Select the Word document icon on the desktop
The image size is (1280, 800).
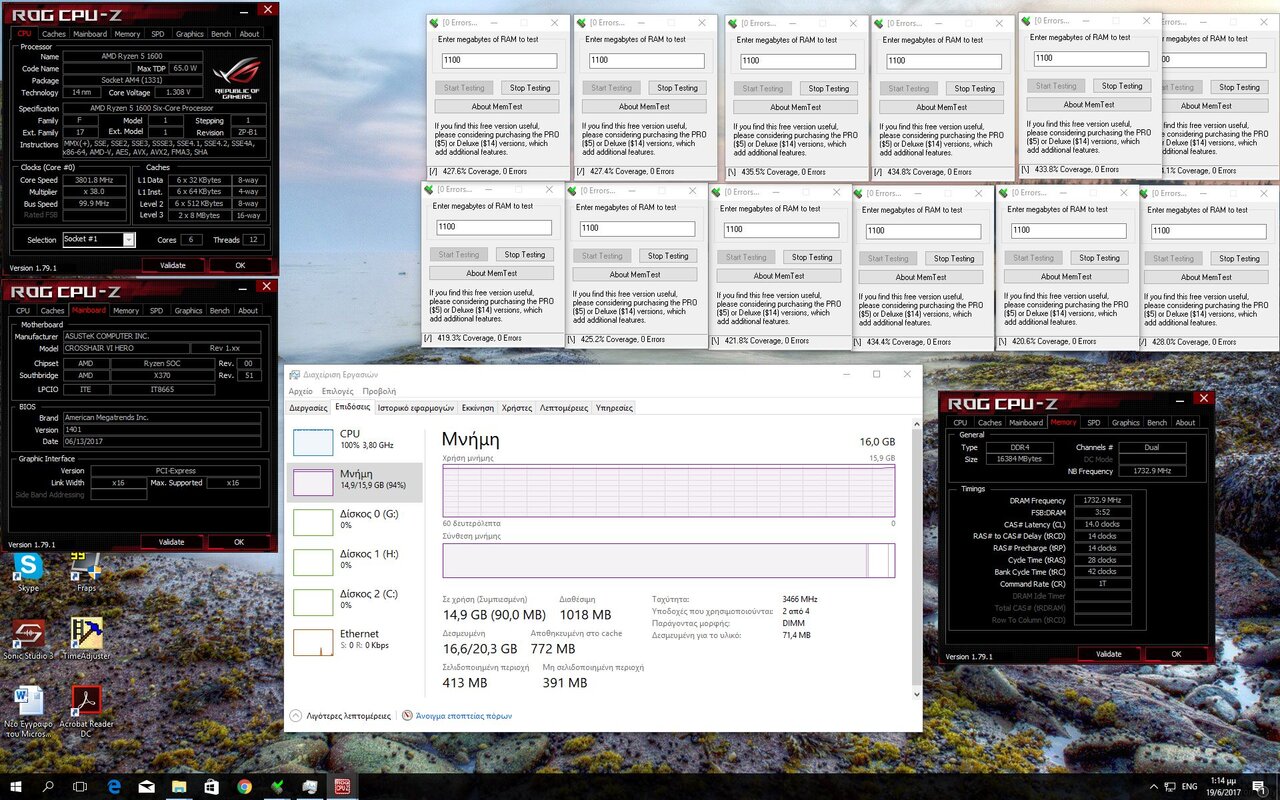28,712
